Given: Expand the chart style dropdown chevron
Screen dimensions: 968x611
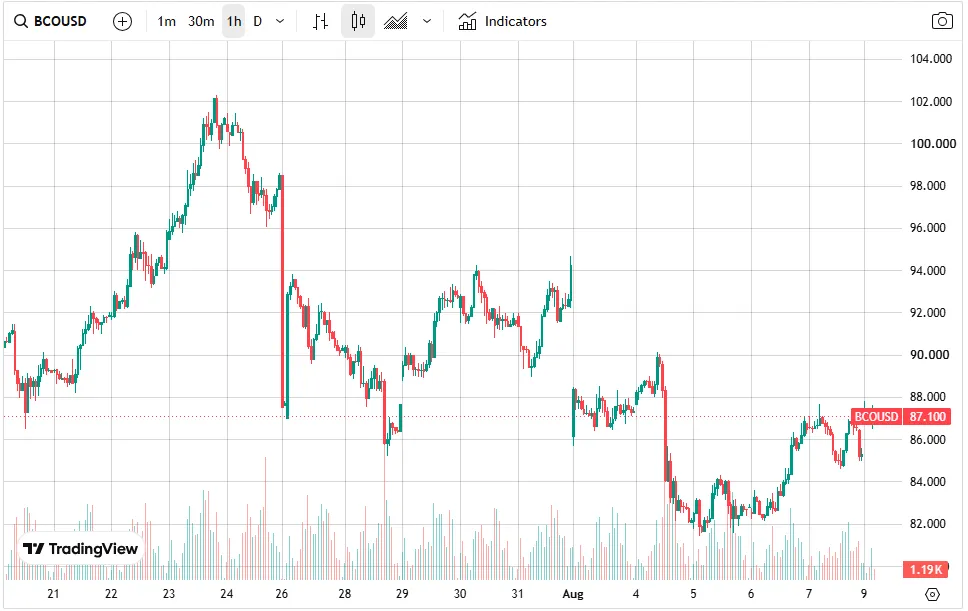Looking at the screenshot, I should [427, 22].
